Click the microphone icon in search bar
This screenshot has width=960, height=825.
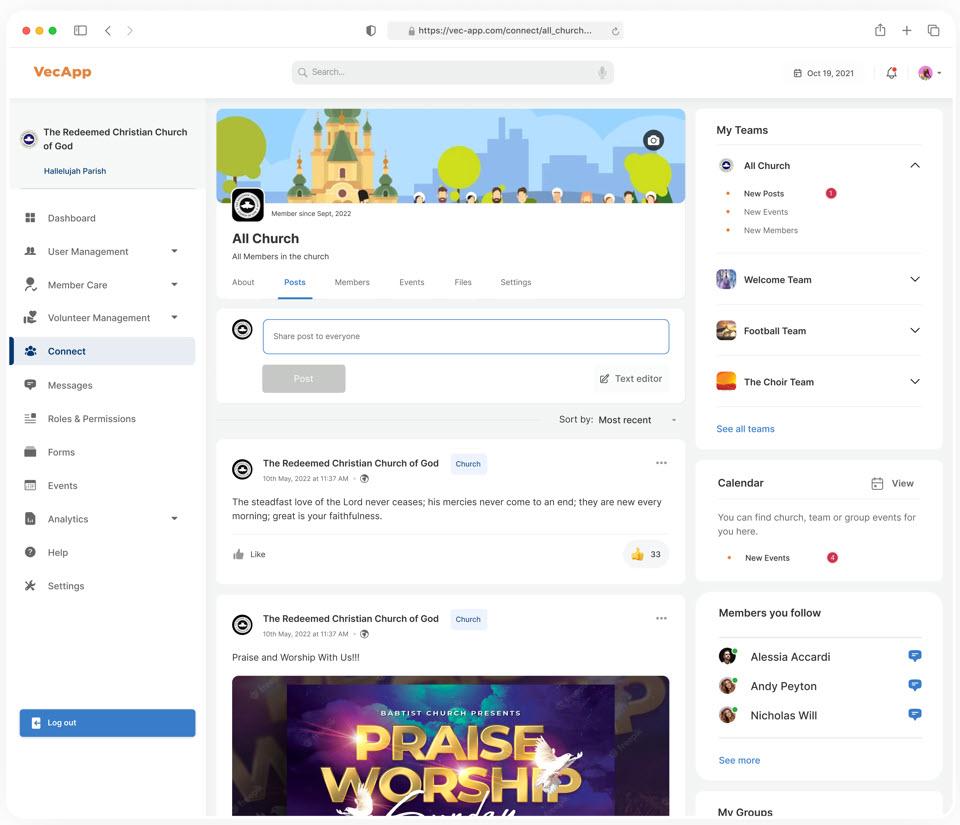click(x=602, y=72)
